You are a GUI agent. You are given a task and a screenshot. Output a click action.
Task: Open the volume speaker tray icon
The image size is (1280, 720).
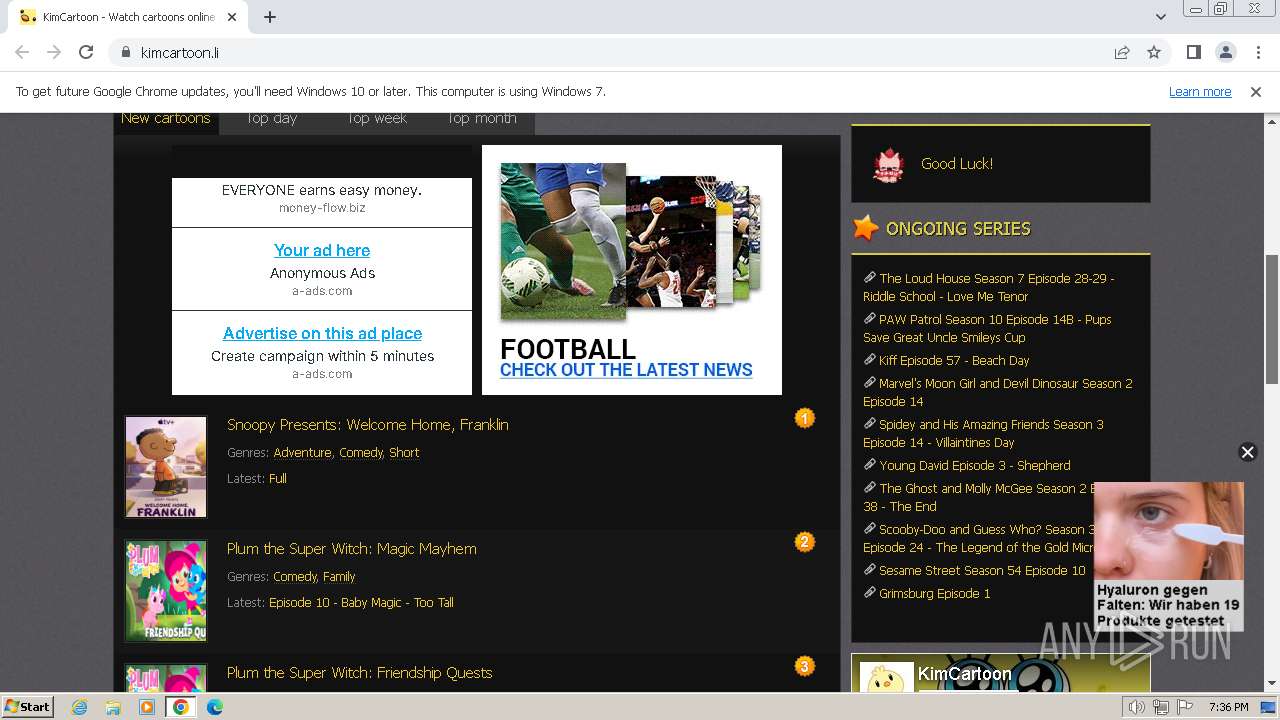1137,707
